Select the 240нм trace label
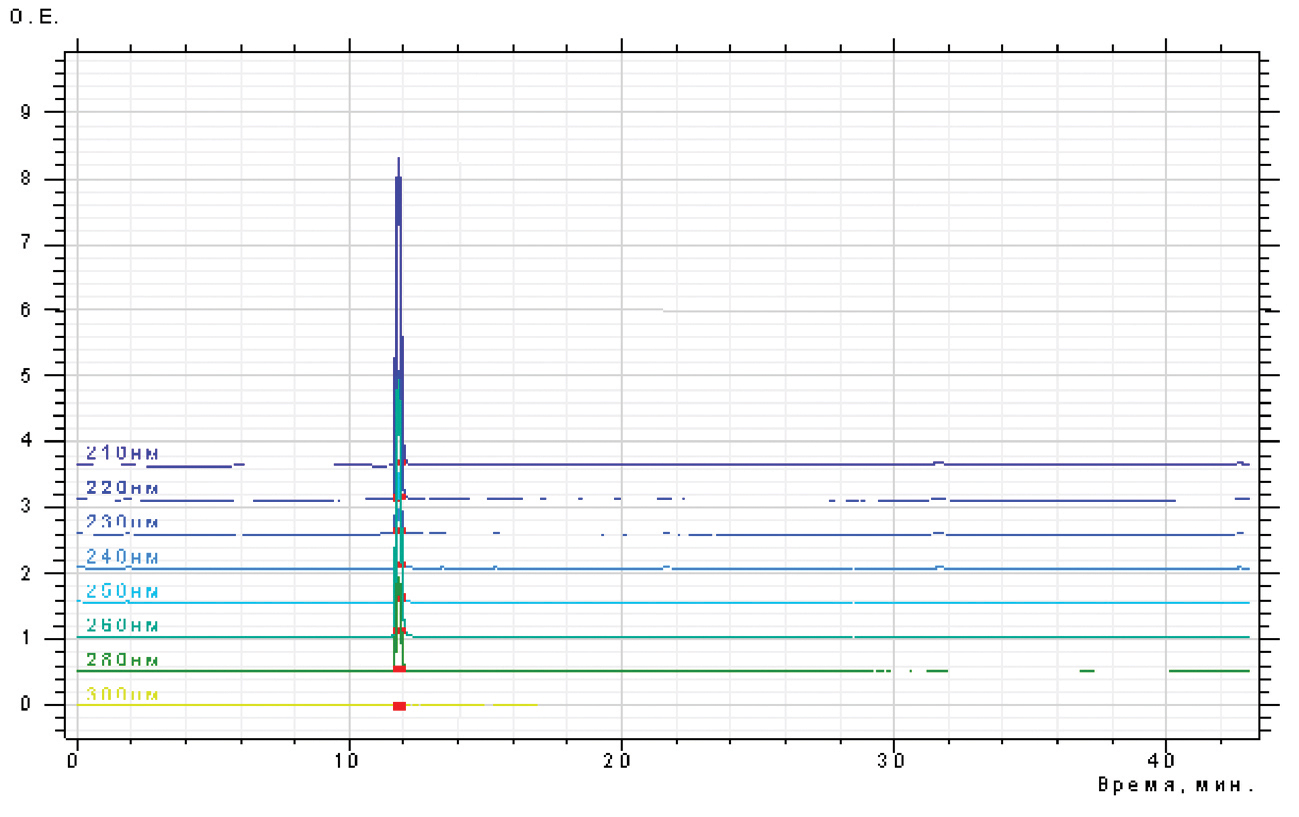The height and width of the screenshot is (817, 1299). pos(122,556)
